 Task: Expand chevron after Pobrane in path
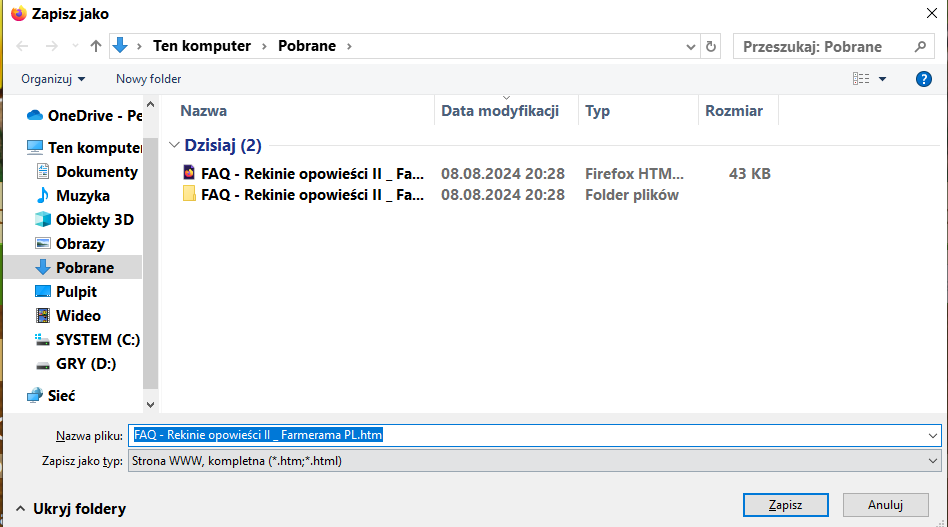(x=349, y=46)
